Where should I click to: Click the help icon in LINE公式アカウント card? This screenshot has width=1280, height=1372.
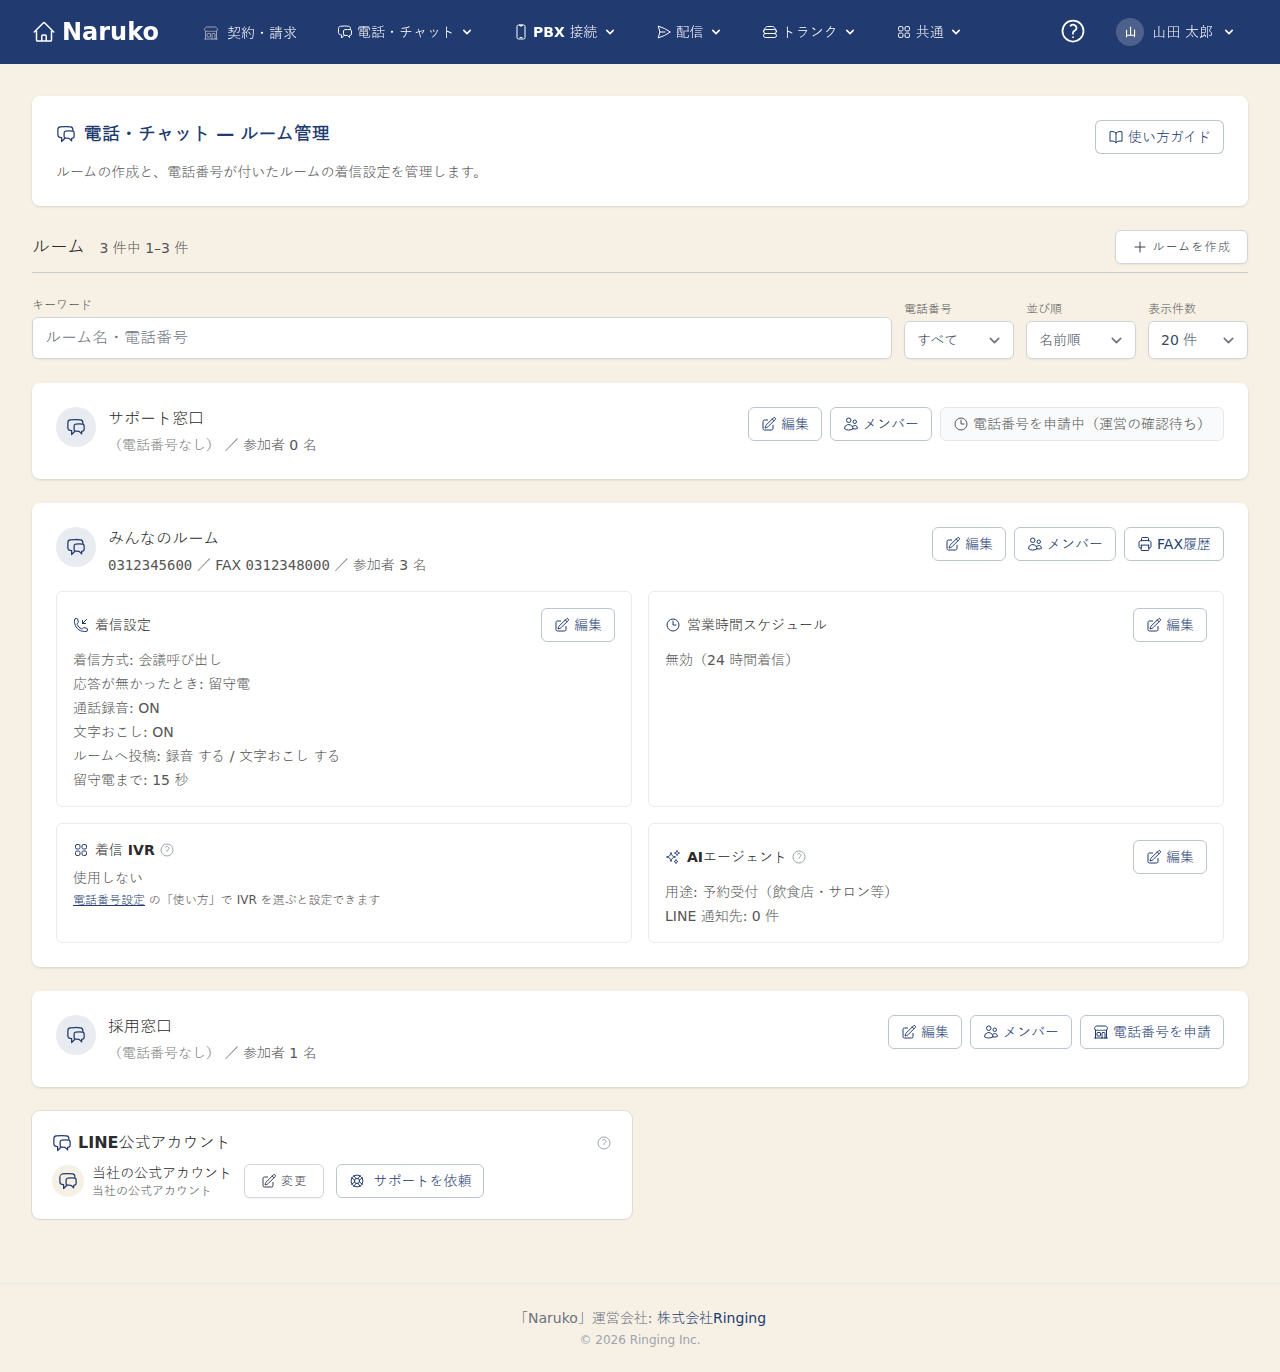pyautogui.click(x=604, y=1143)
